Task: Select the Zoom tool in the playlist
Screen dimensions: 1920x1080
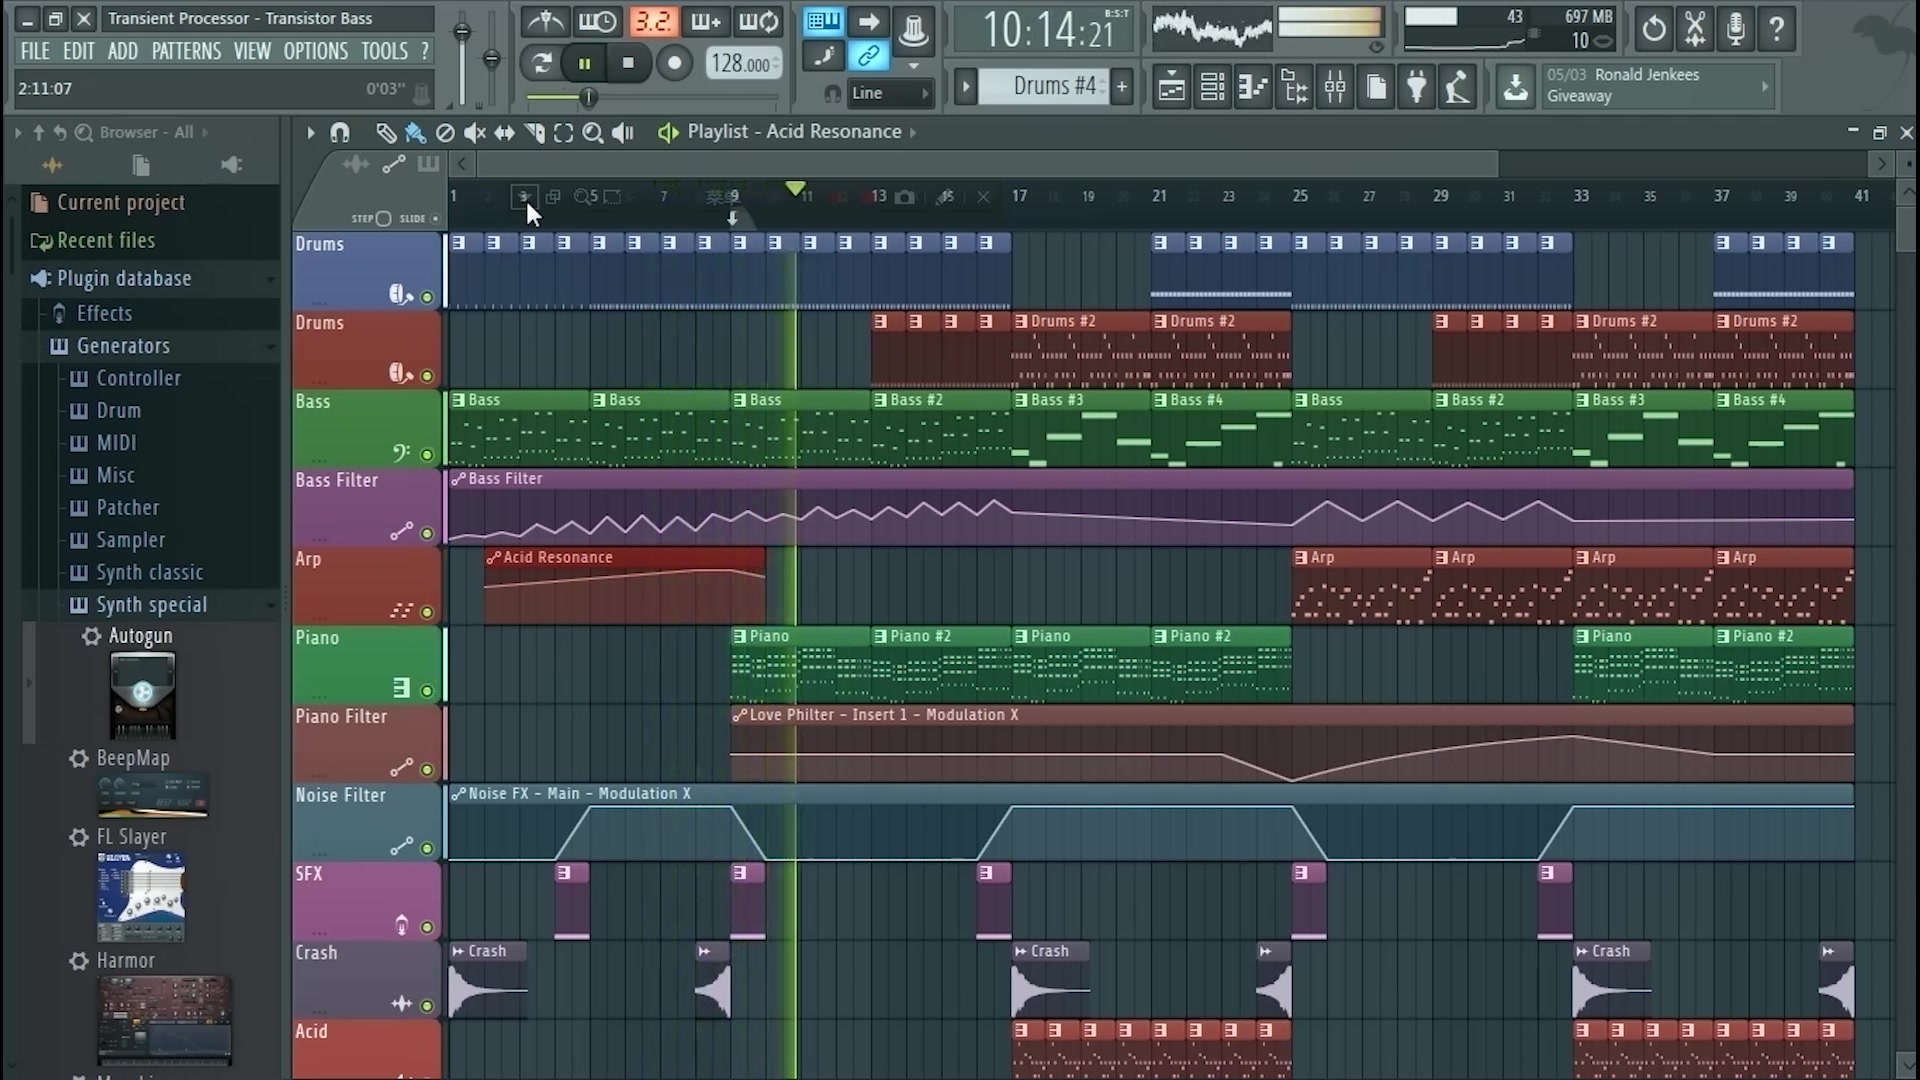Action: pyautogui.click(x=593, y=132)
